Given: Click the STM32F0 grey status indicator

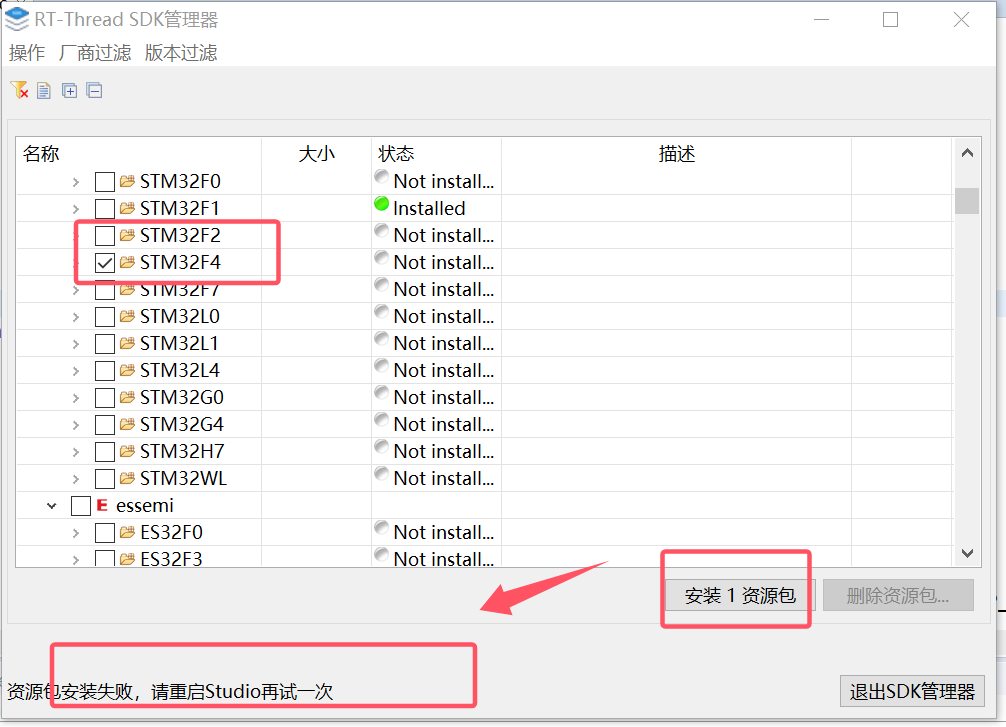Looking at the screenshot, I should tap(381, 176).
